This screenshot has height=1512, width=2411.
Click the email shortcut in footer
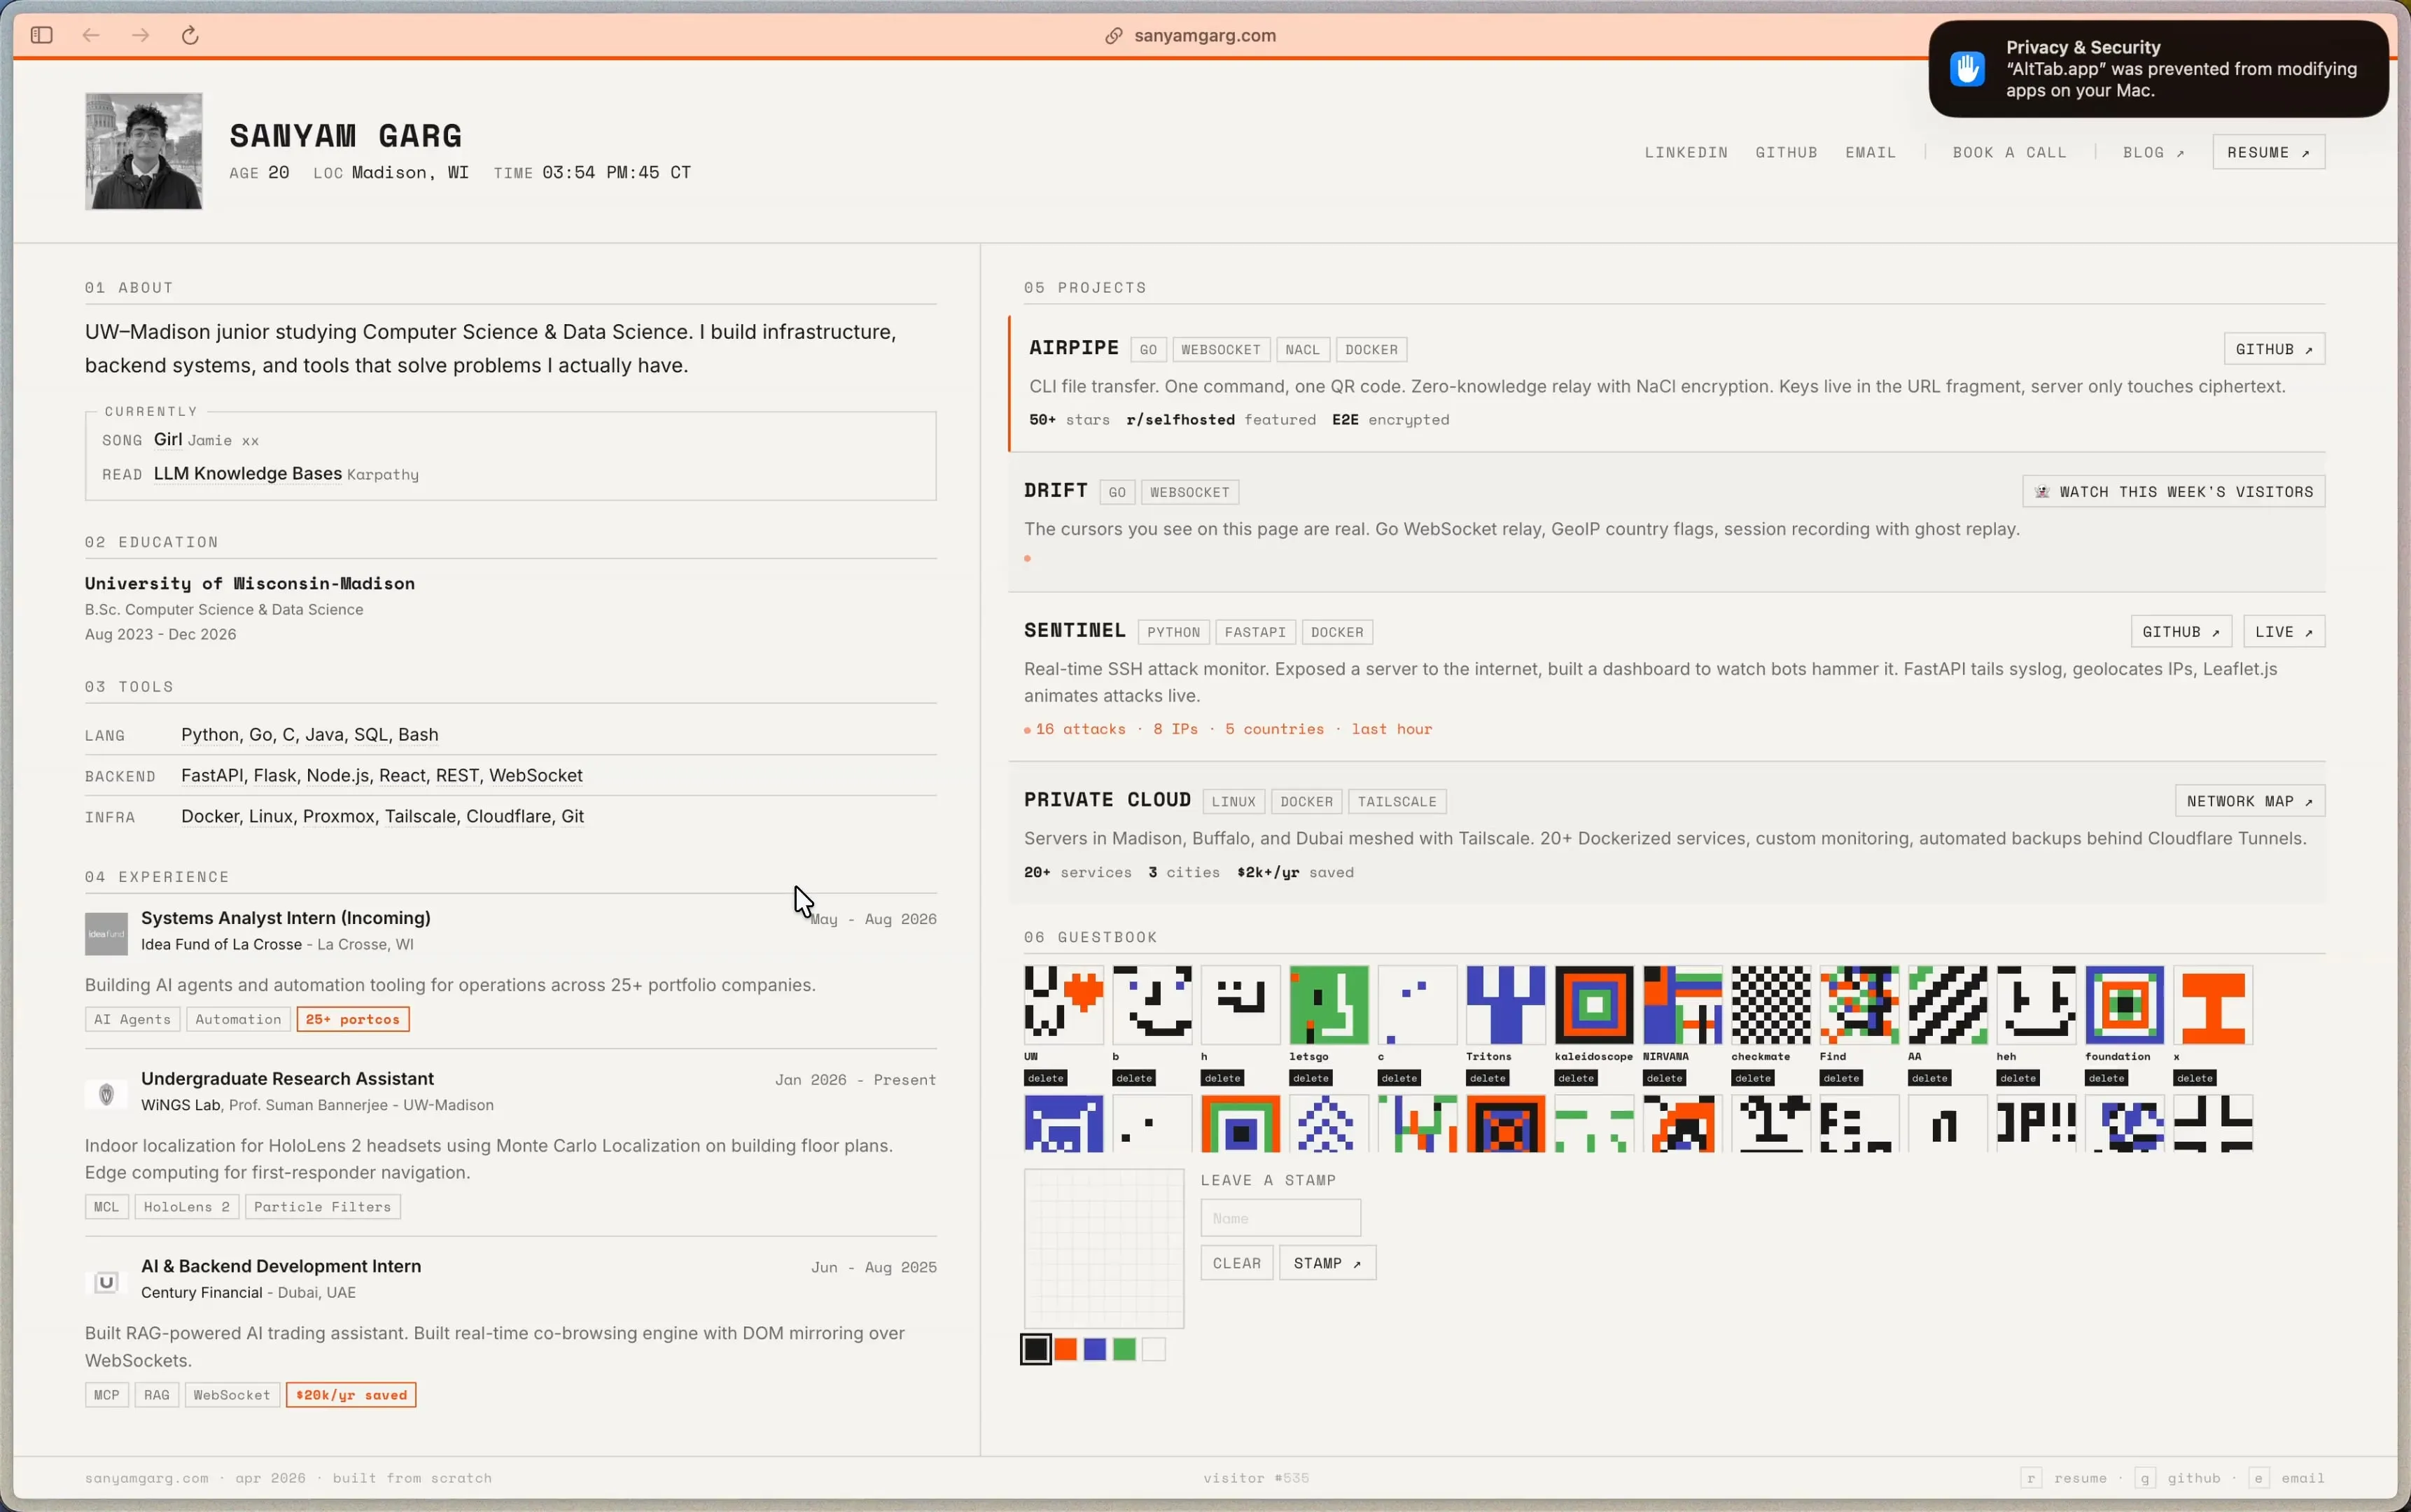[2286, 1478]
